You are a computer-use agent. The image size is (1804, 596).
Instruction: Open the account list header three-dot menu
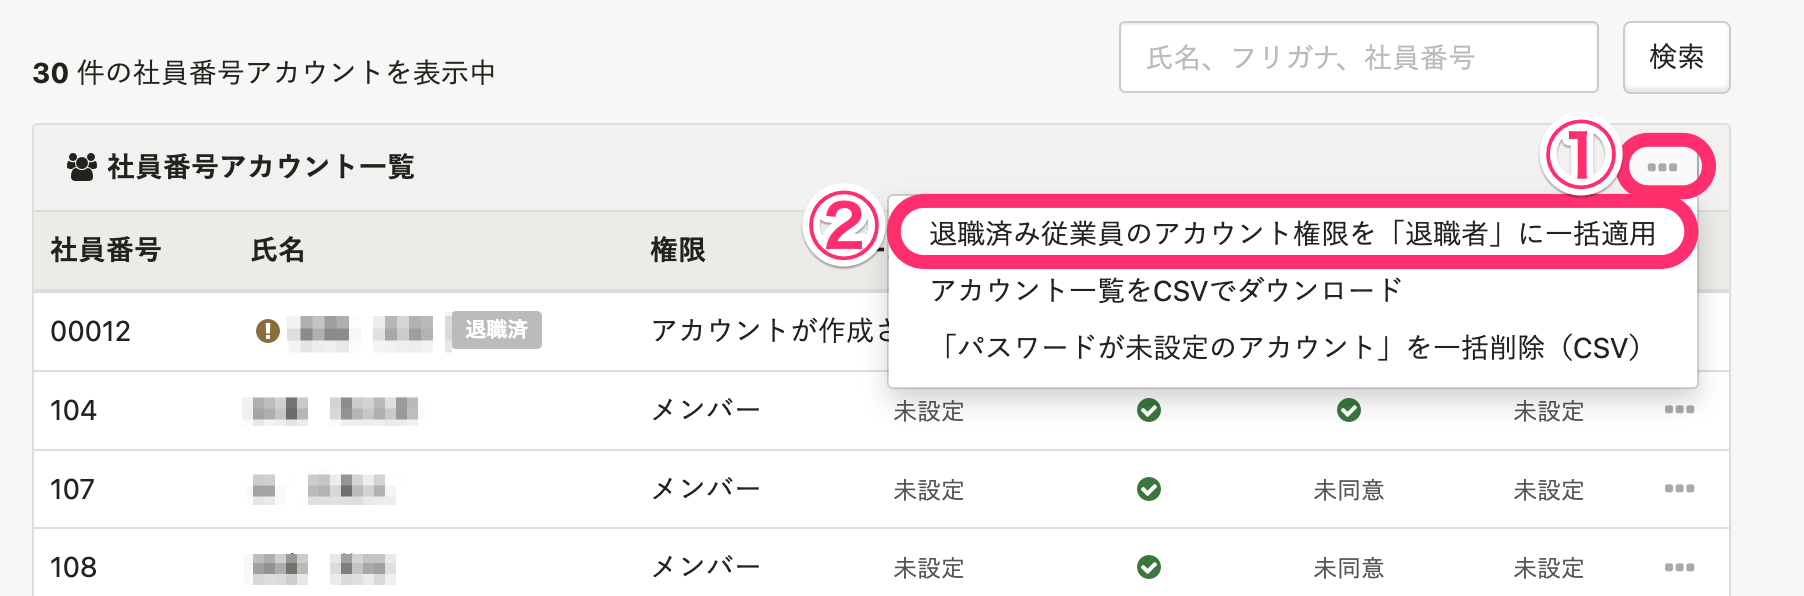pyautogui.click(x=1662, y=167)
